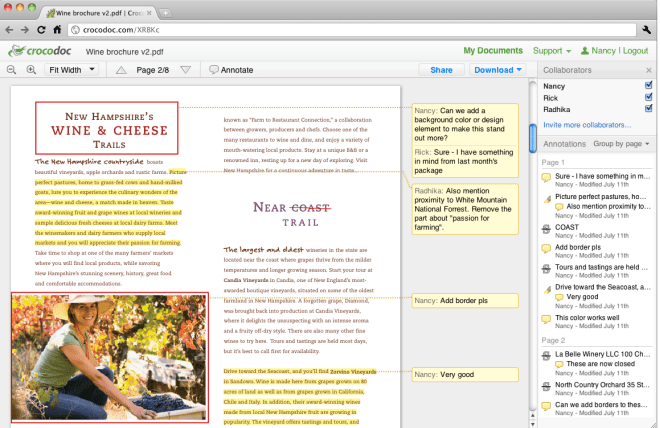Open the Download dropdown menu
Image resolution: width=660 pixels, height=428 pixels.
498,70
